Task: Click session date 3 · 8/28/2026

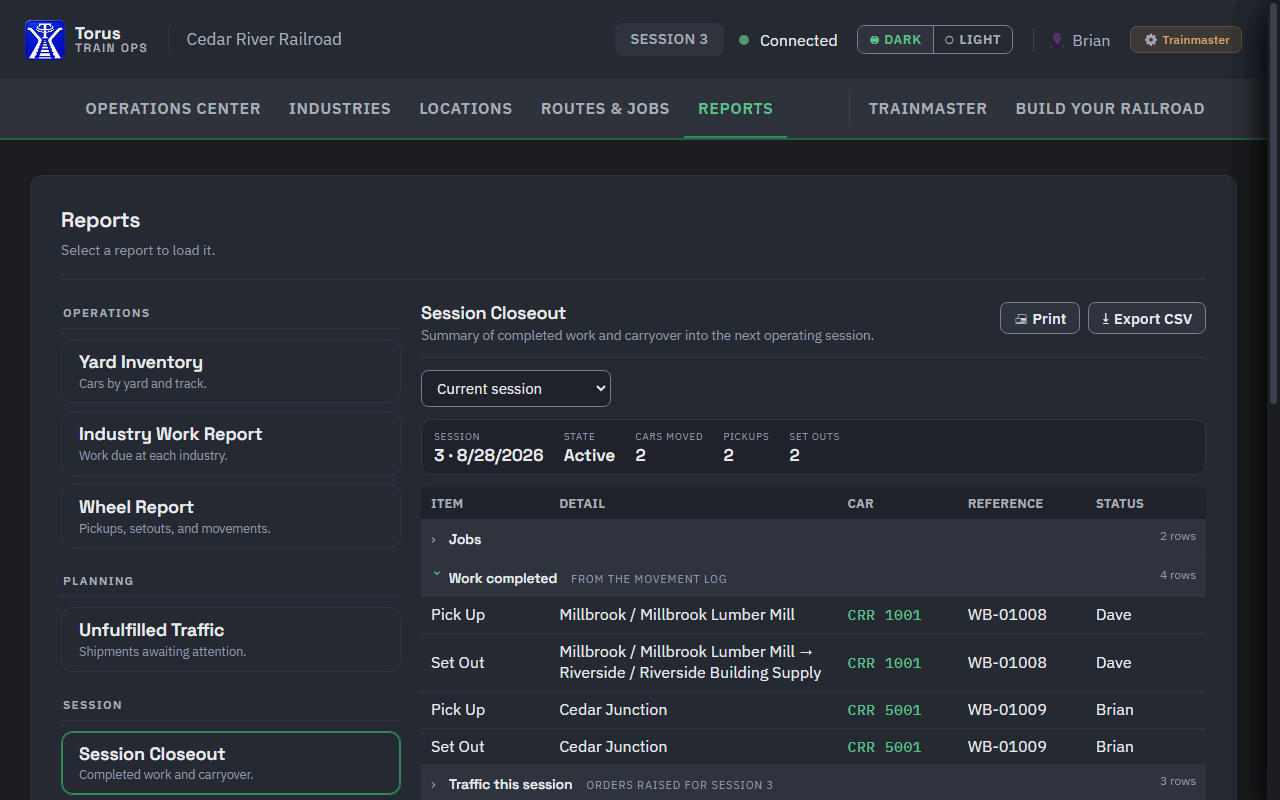Action: point(489,455)
